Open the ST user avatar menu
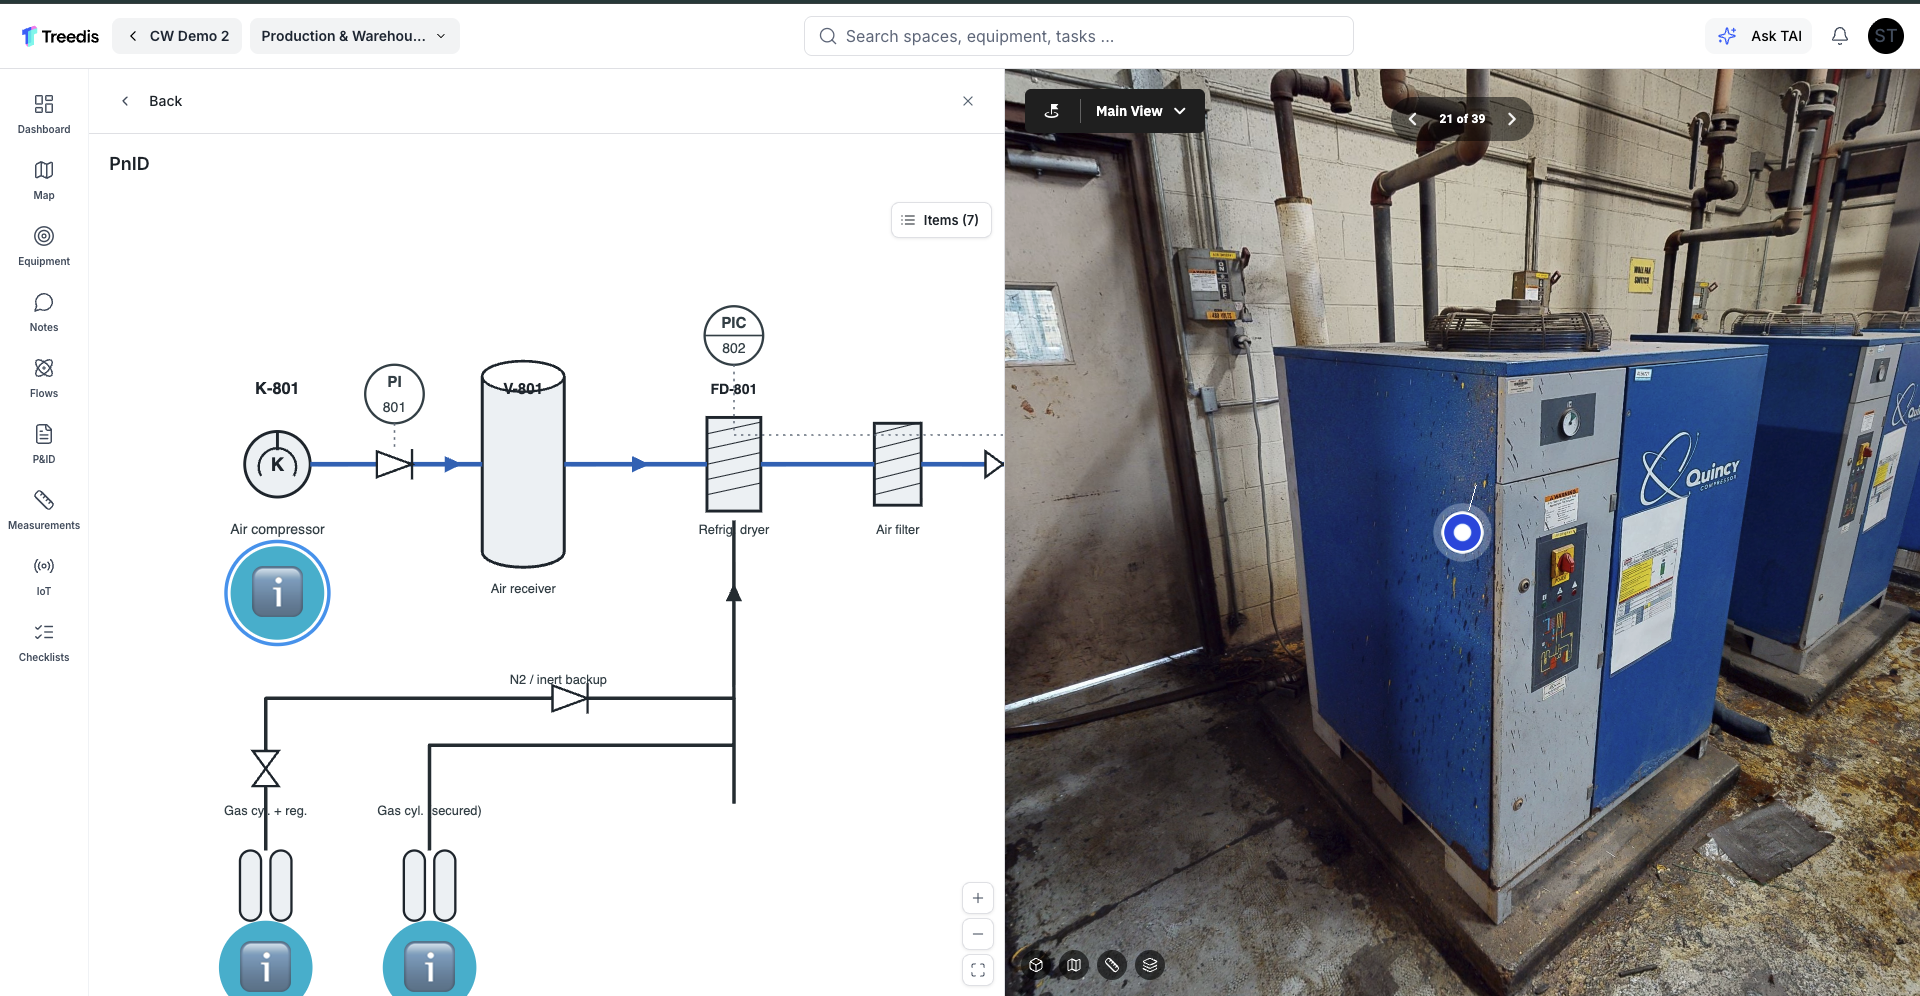The height and width of the screenshot is (996, 1920). point(1885,36)
